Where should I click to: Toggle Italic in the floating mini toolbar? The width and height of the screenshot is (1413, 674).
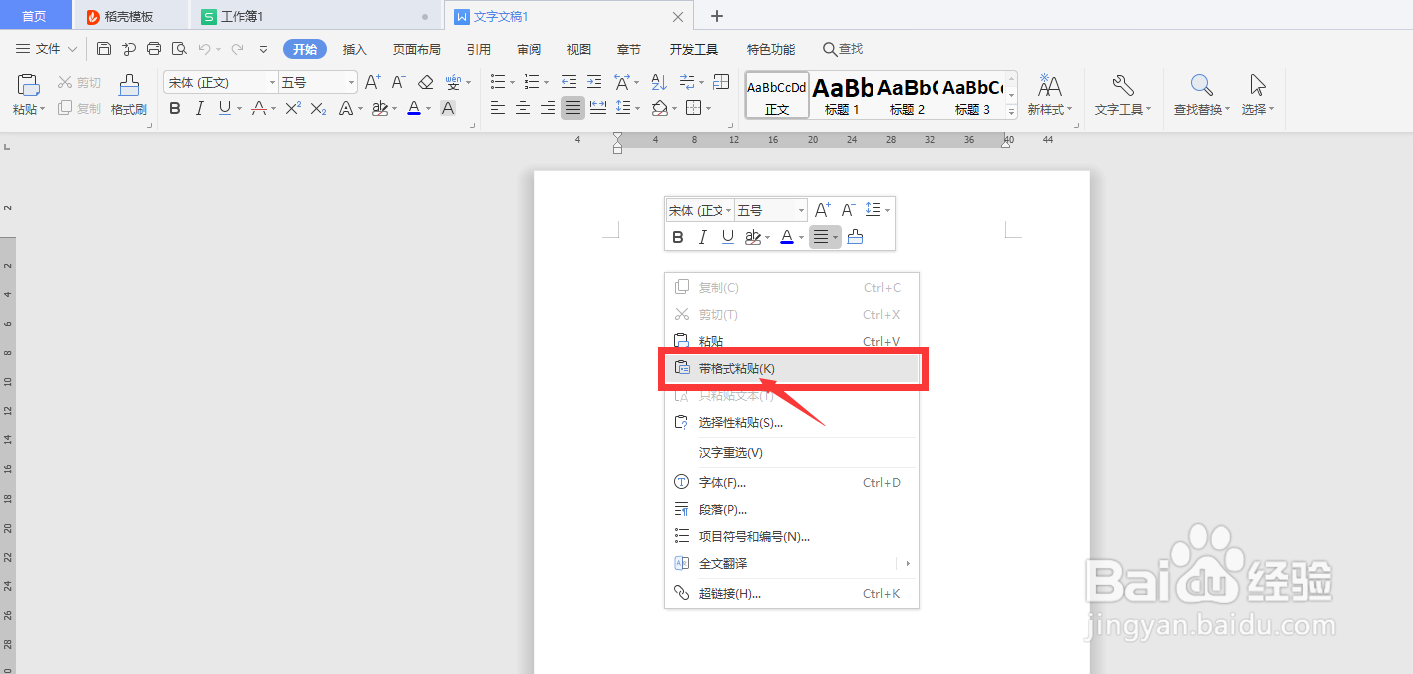coord(702,236)
